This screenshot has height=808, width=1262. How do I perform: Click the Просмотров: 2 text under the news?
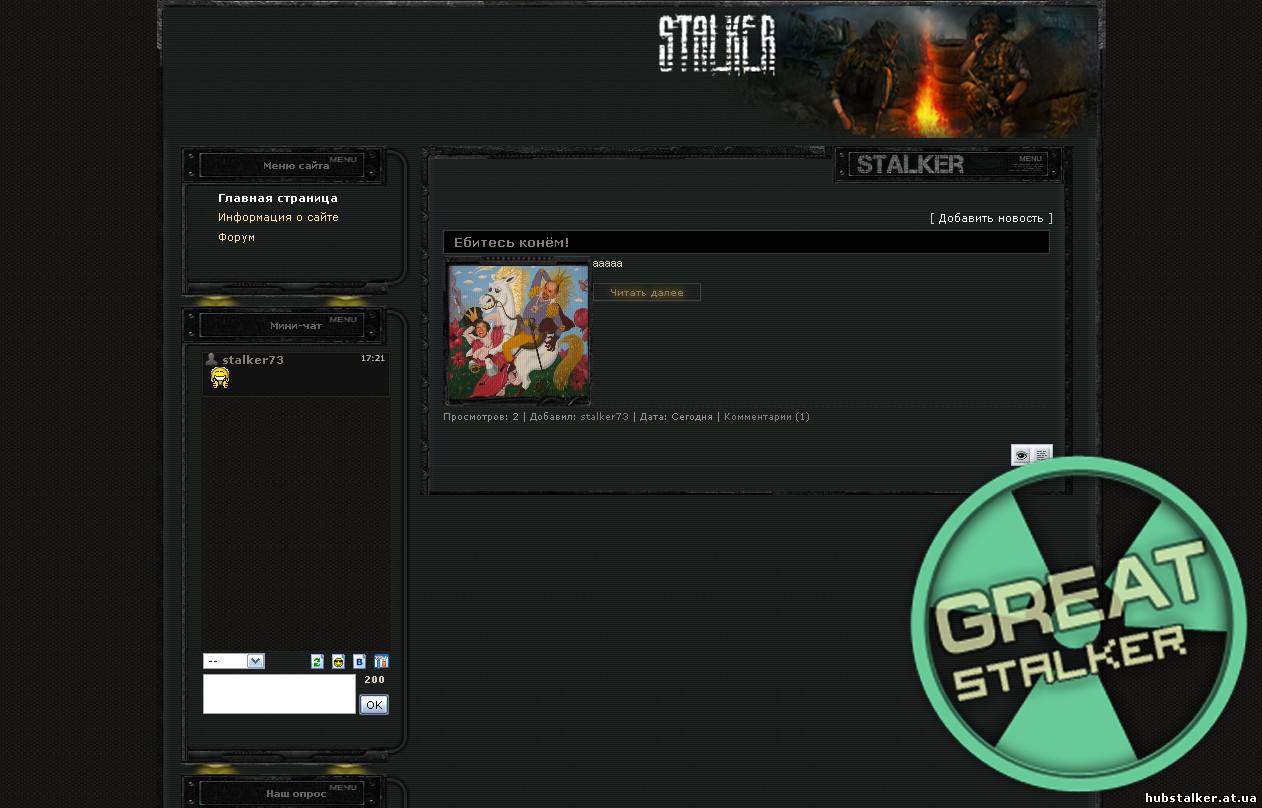(481, 417)
